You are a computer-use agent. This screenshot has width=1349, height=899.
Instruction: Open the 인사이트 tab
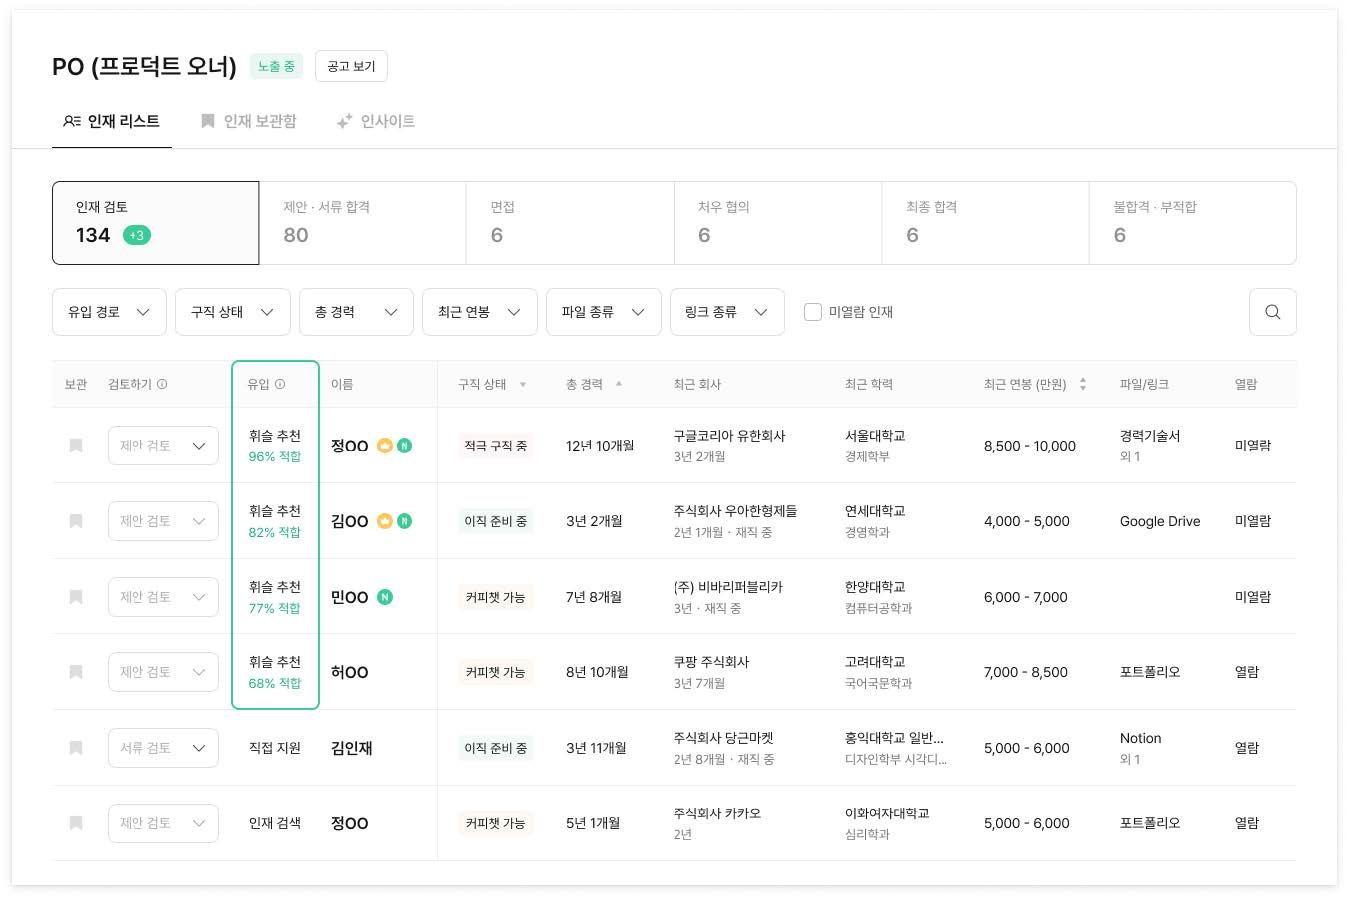pyautogui.click(x=376, y=121)
